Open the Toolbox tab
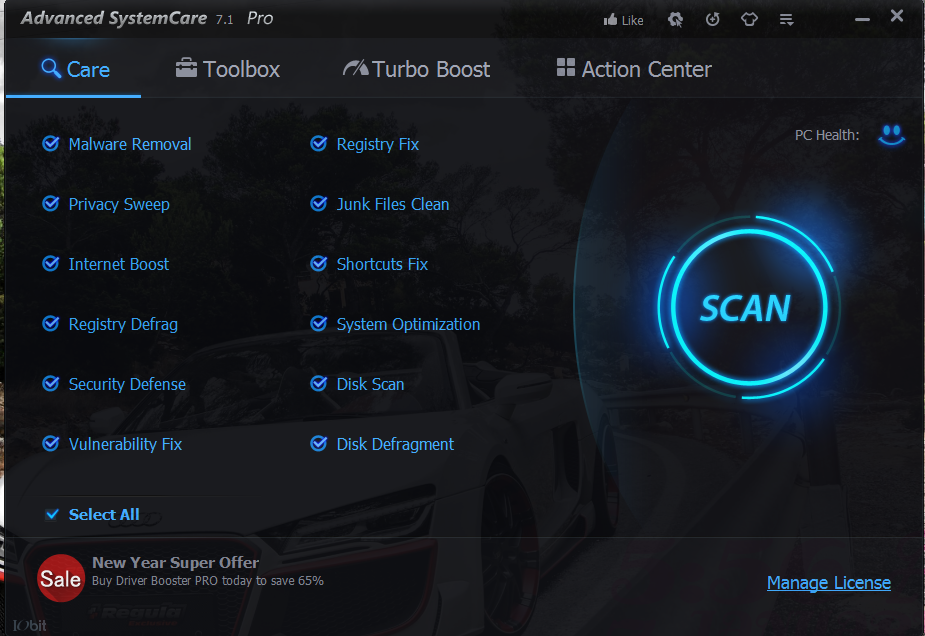Image resolution: width=925 pixels, height=636 pixels. click(x=228, y=70)
